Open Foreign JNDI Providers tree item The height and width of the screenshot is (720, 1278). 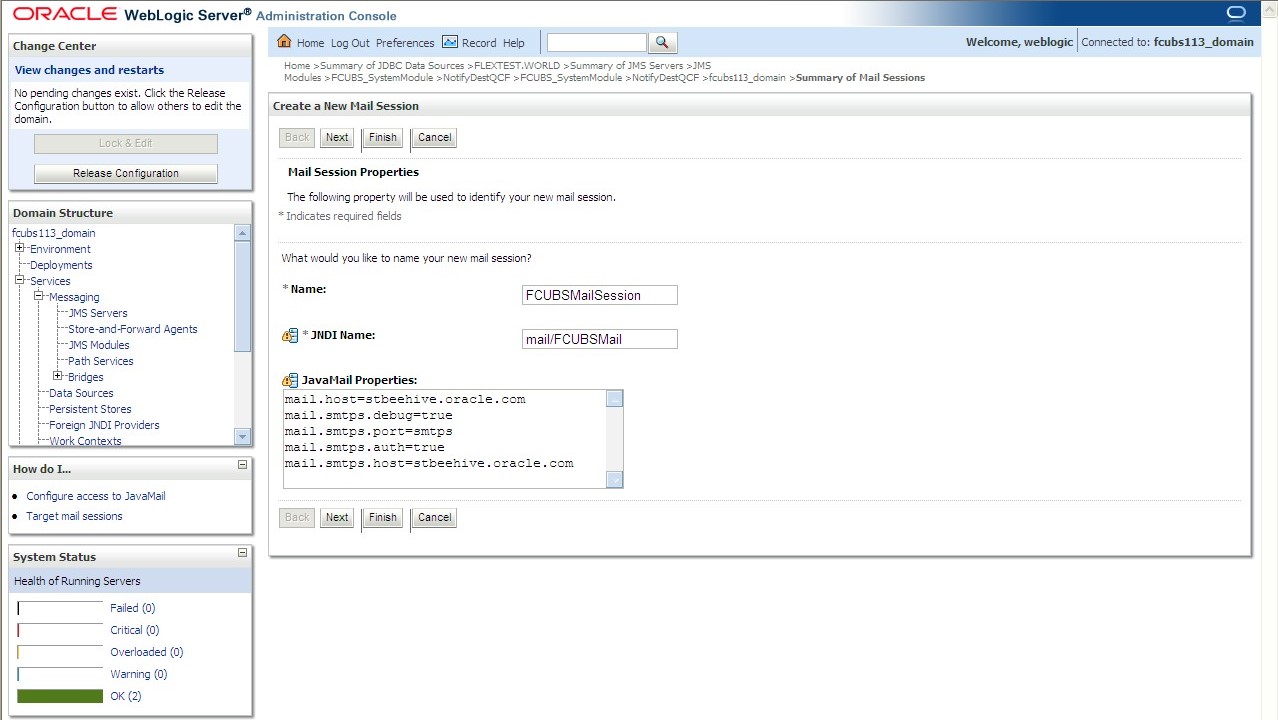(104, 425)
